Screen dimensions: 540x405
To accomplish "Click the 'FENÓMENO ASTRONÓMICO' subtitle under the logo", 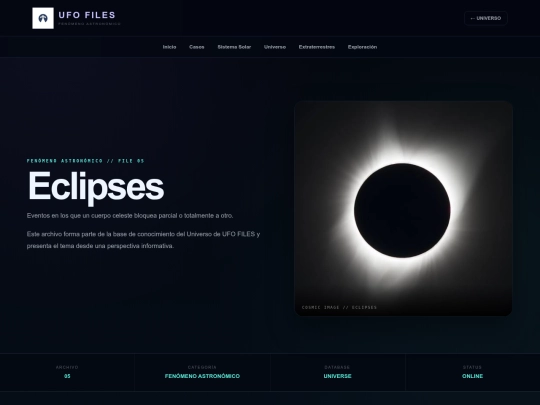I will coord(90,24).
